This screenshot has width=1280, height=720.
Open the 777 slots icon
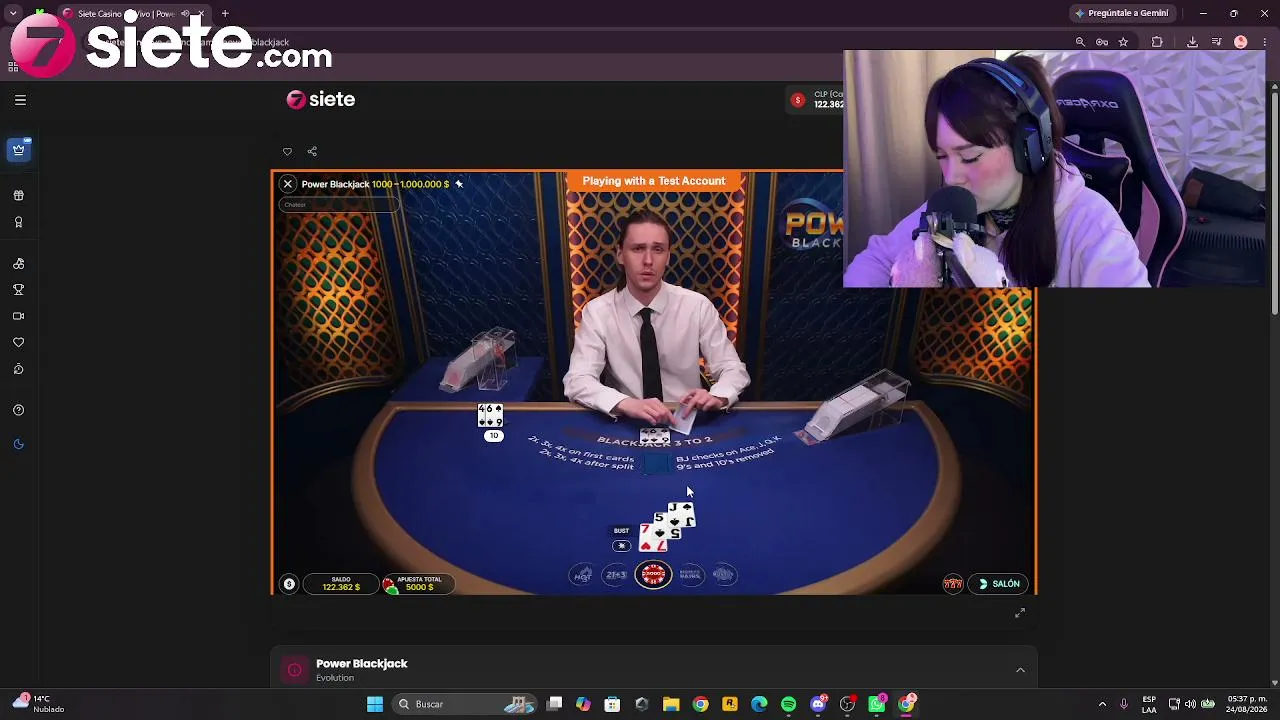(953, 584)
